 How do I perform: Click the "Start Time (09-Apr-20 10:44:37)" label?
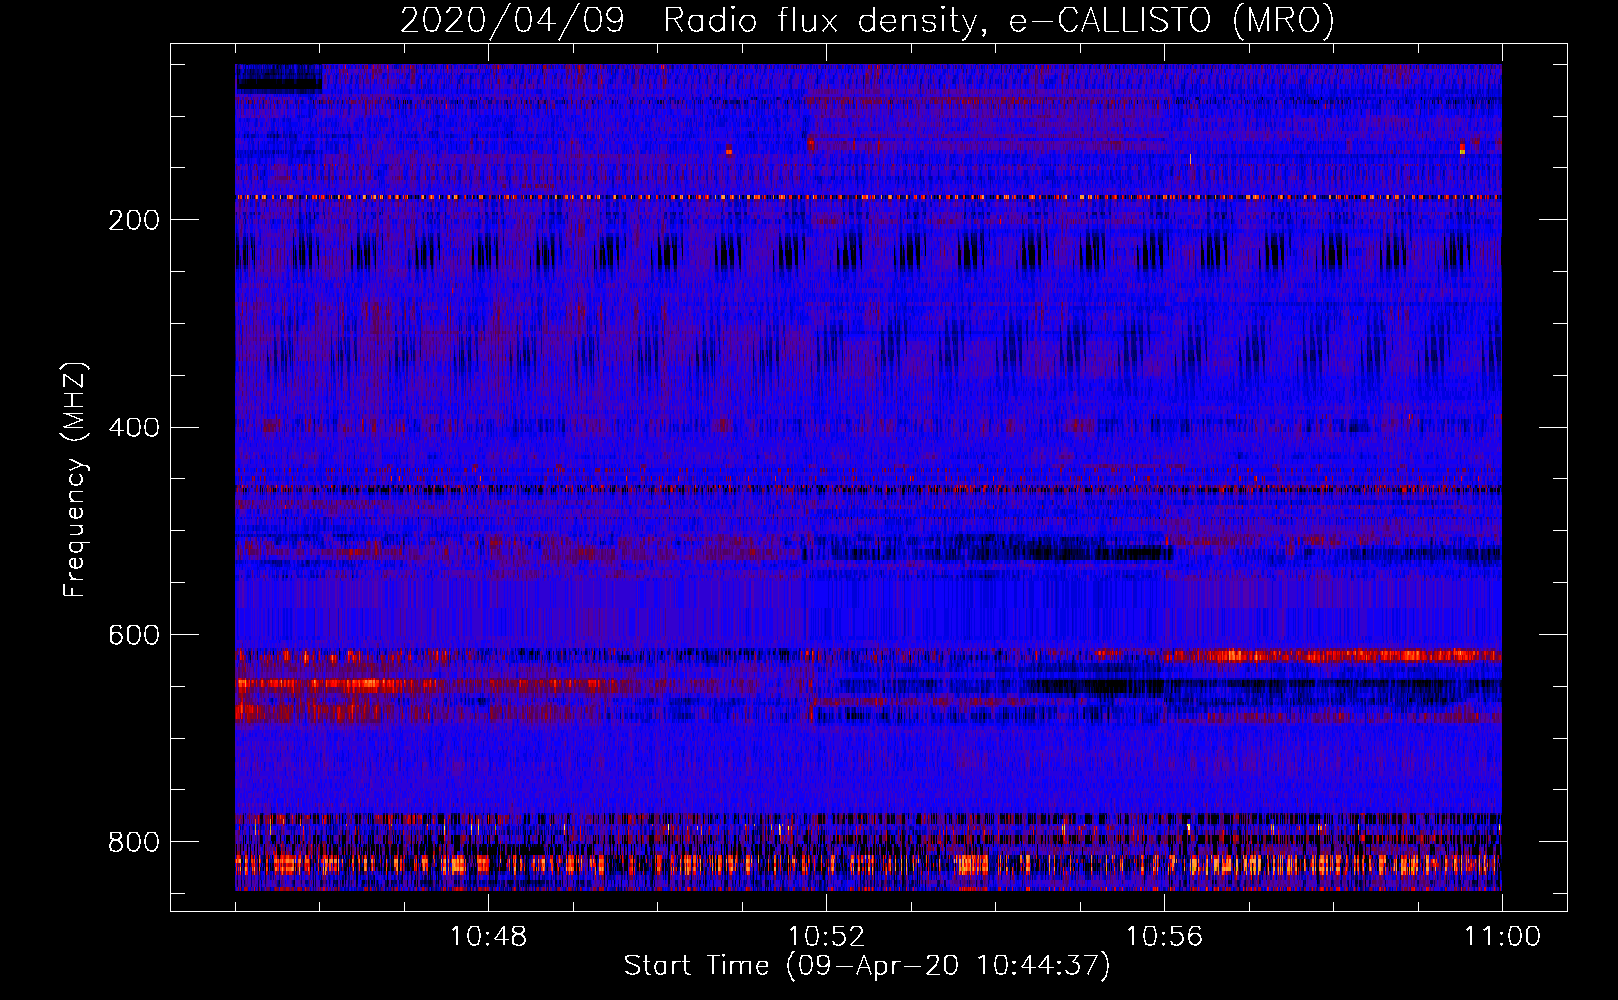tap(867, 965)
